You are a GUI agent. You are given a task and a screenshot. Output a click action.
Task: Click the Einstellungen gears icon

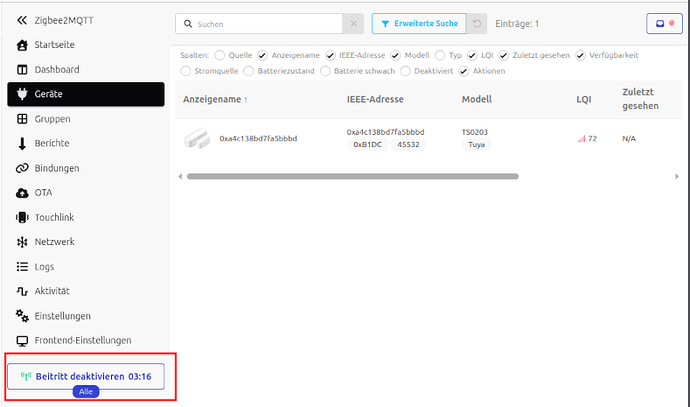22,316
